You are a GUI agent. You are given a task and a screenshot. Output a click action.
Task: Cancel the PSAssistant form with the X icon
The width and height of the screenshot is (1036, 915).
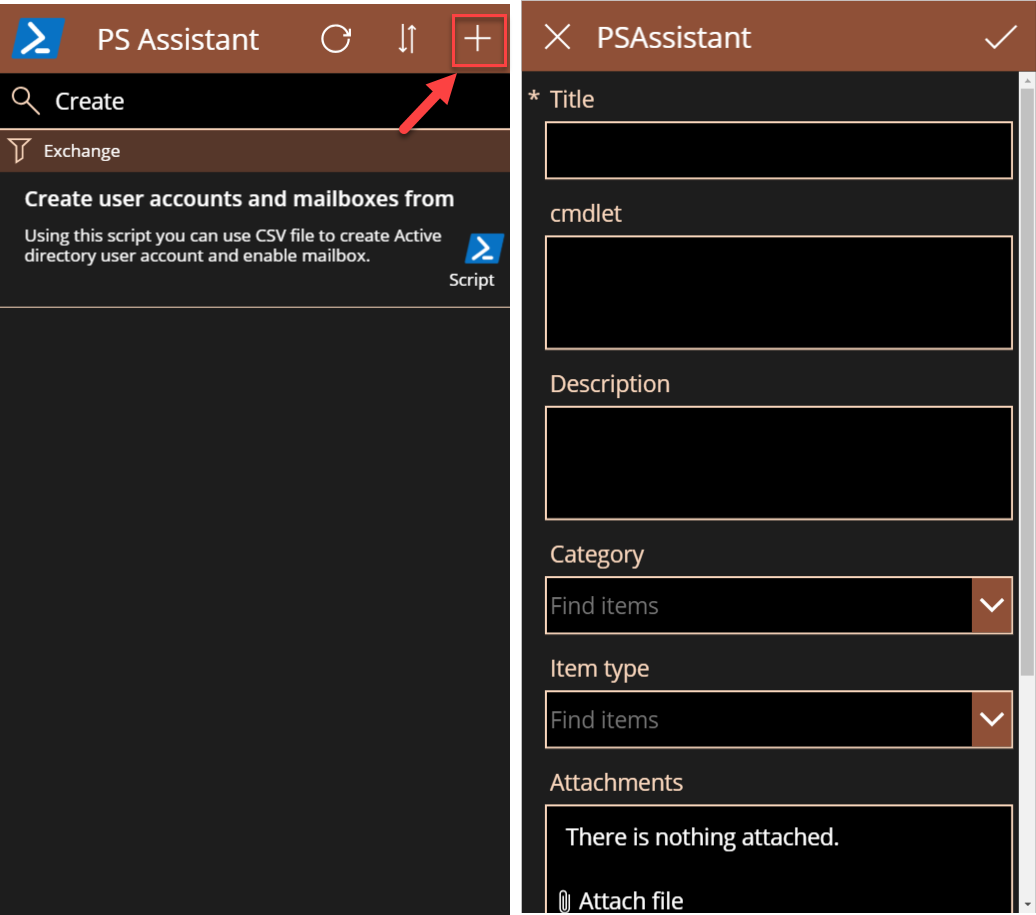coord(558,37)
